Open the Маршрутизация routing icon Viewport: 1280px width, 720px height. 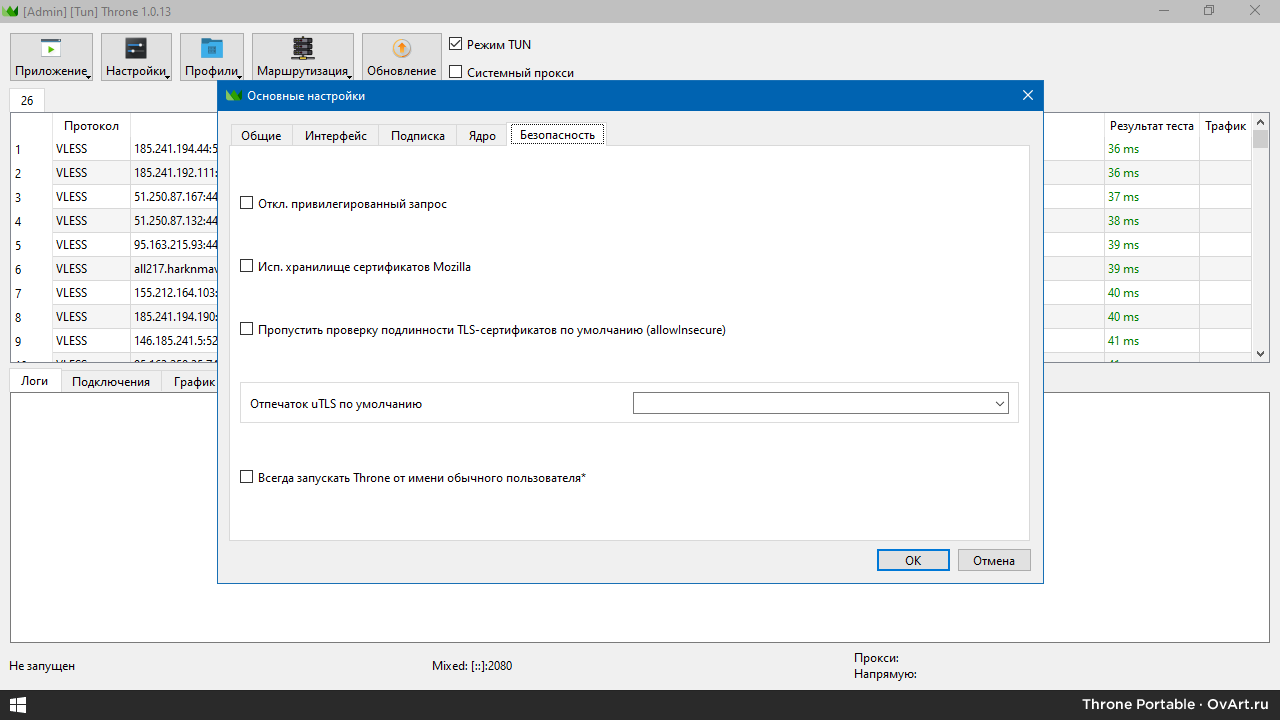[x=302, y=49]
